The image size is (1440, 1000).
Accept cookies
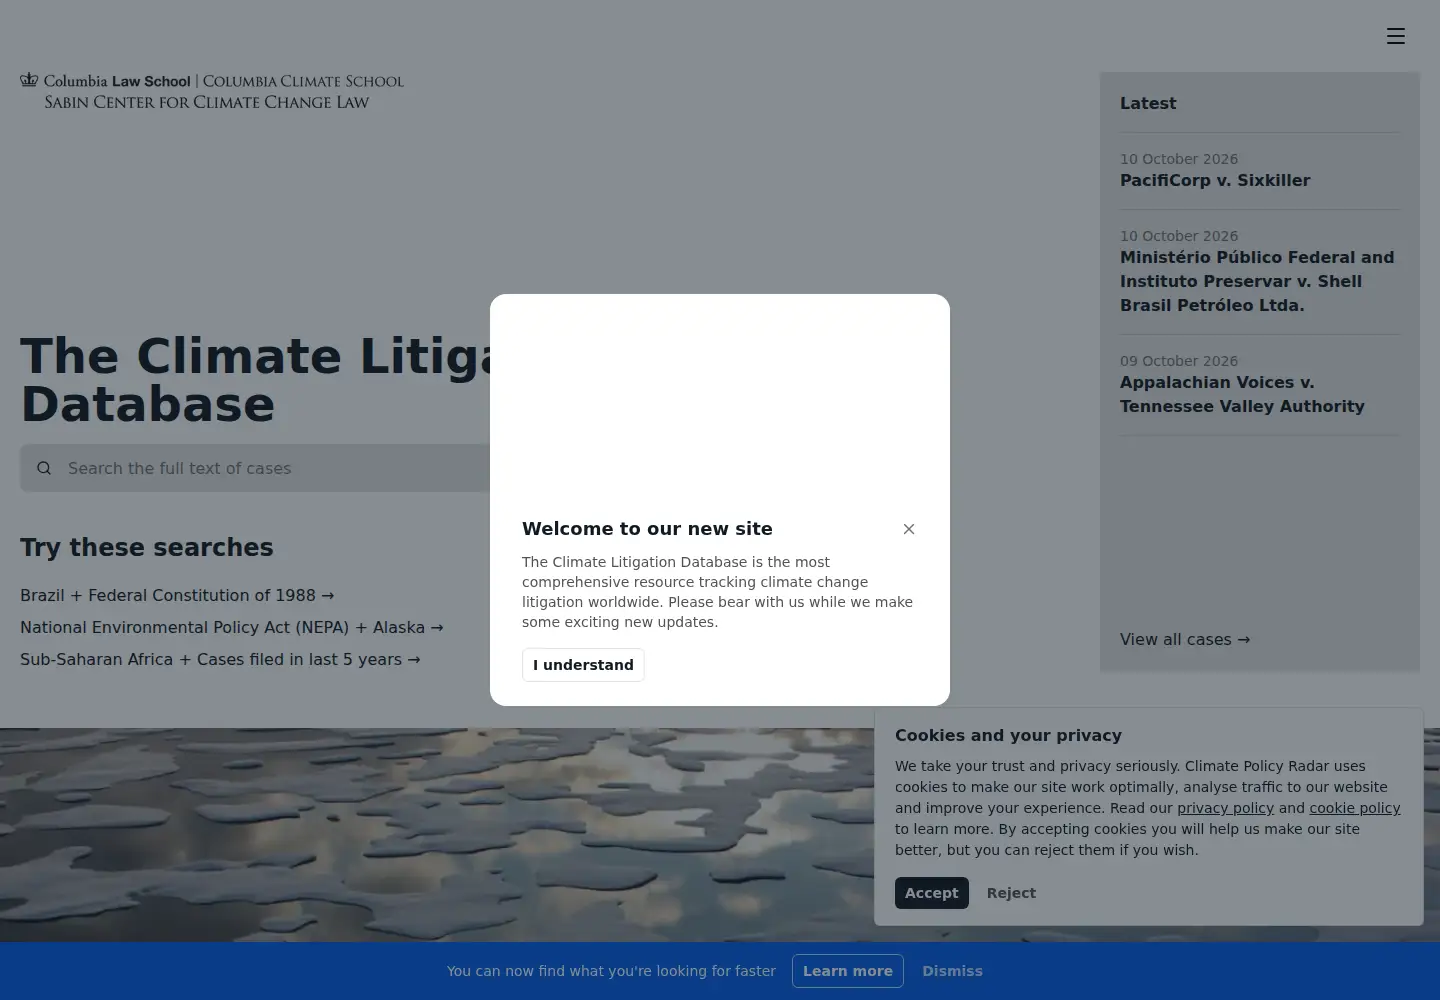932,893
